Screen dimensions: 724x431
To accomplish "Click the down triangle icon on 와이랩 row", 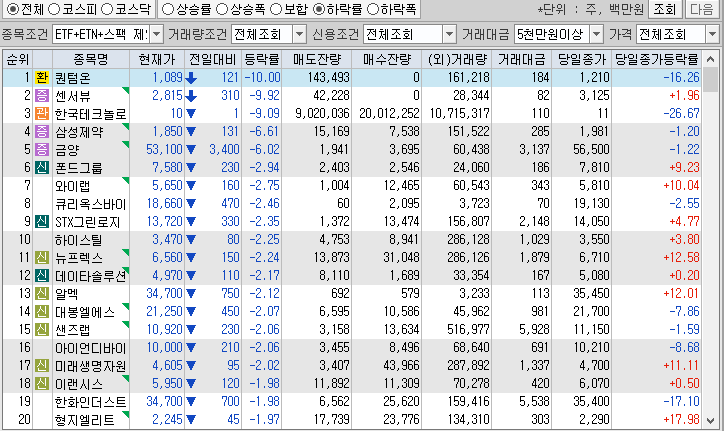I will tap(191, 186).
